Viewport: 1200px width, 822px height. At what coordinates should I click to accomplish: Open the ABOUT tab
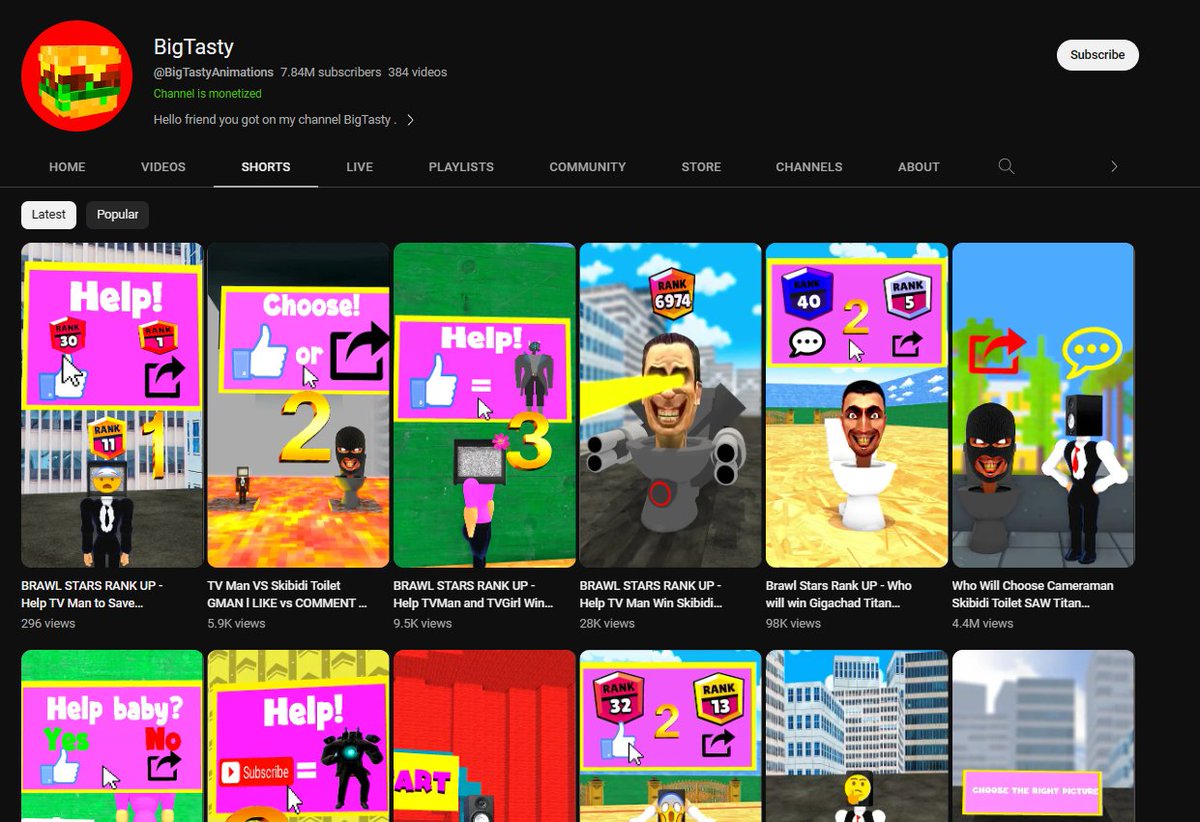(x=919, y=167)
